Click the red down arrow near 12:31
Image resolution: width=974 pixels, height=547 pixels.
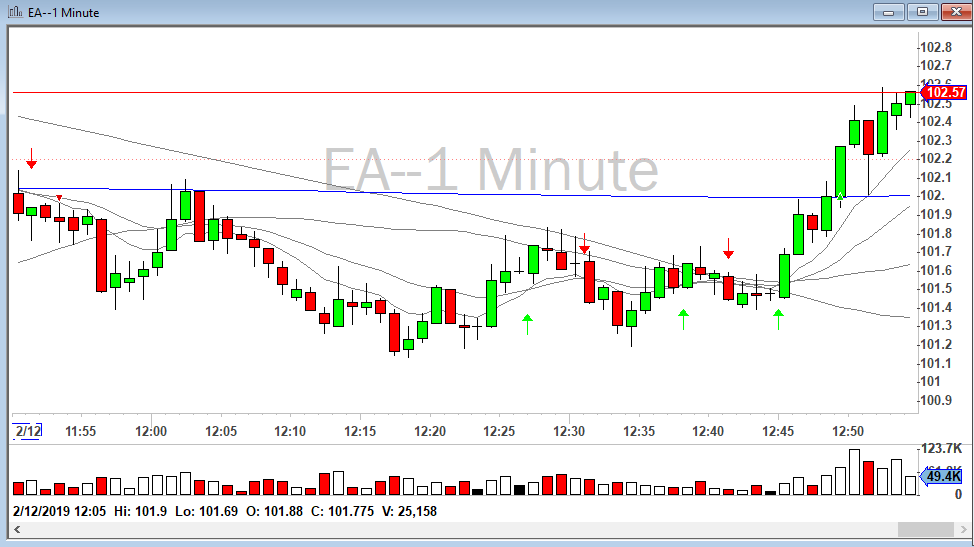point(585,243)
